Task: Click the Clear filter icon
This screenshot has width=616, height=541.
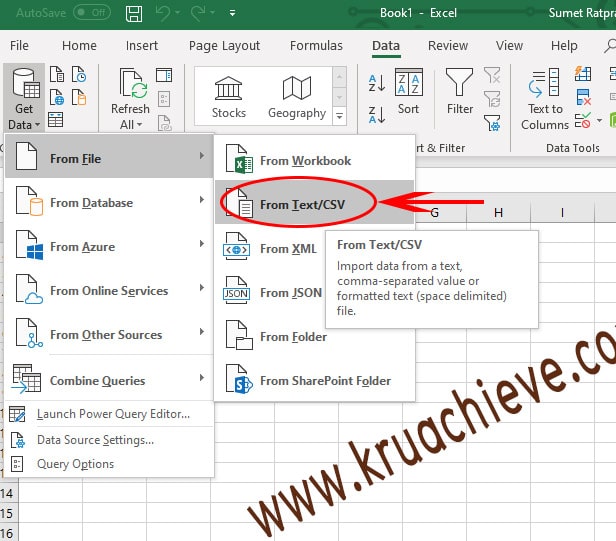Action: (x=492, y=75)
